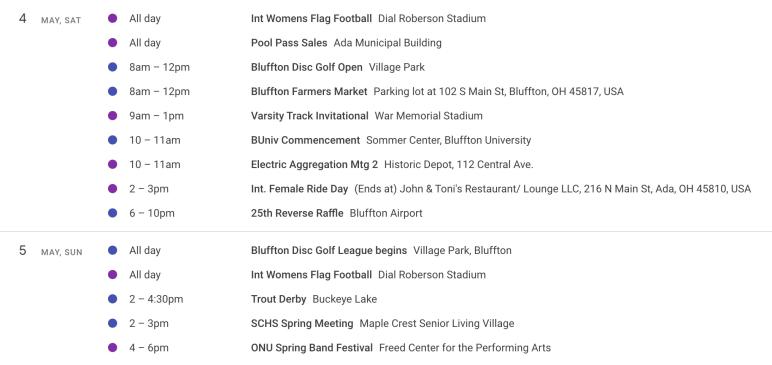Open Bluffton Disc Golf League begins event
The image size is (772, 365).
tap(329, 250)
